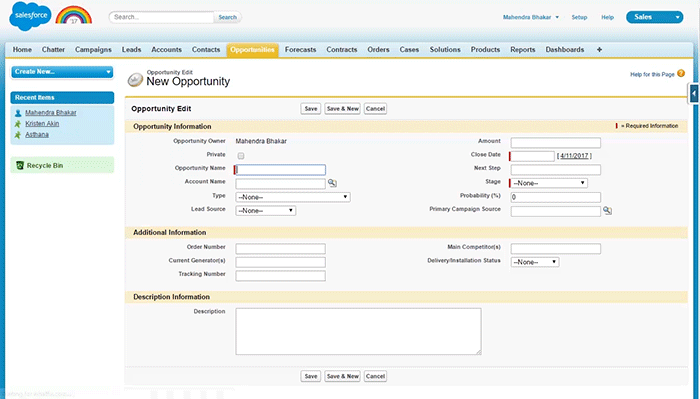The image size is (700, 399).
Task: Click the Opportunity Name field
Action: click(281, 170)
